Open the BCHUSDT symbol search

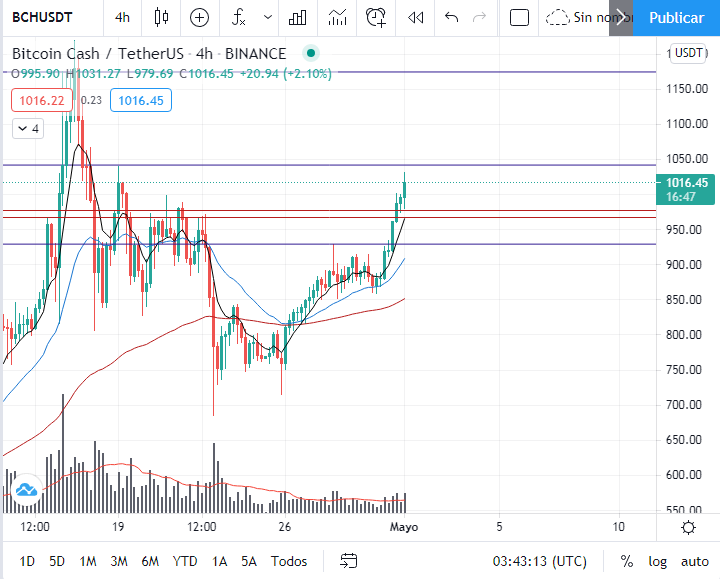click(x=42, y=17)
